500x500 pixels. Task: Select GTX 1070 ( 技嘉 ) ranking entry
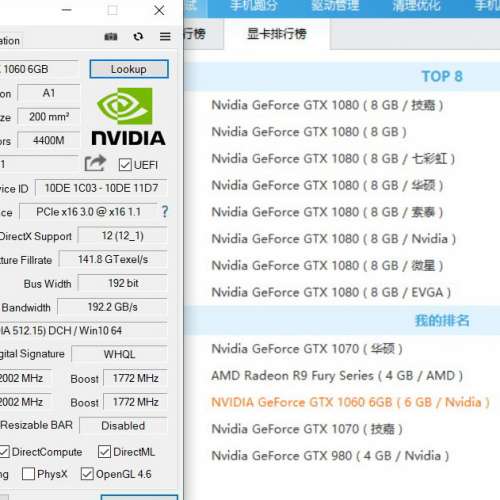pos(307,429)
